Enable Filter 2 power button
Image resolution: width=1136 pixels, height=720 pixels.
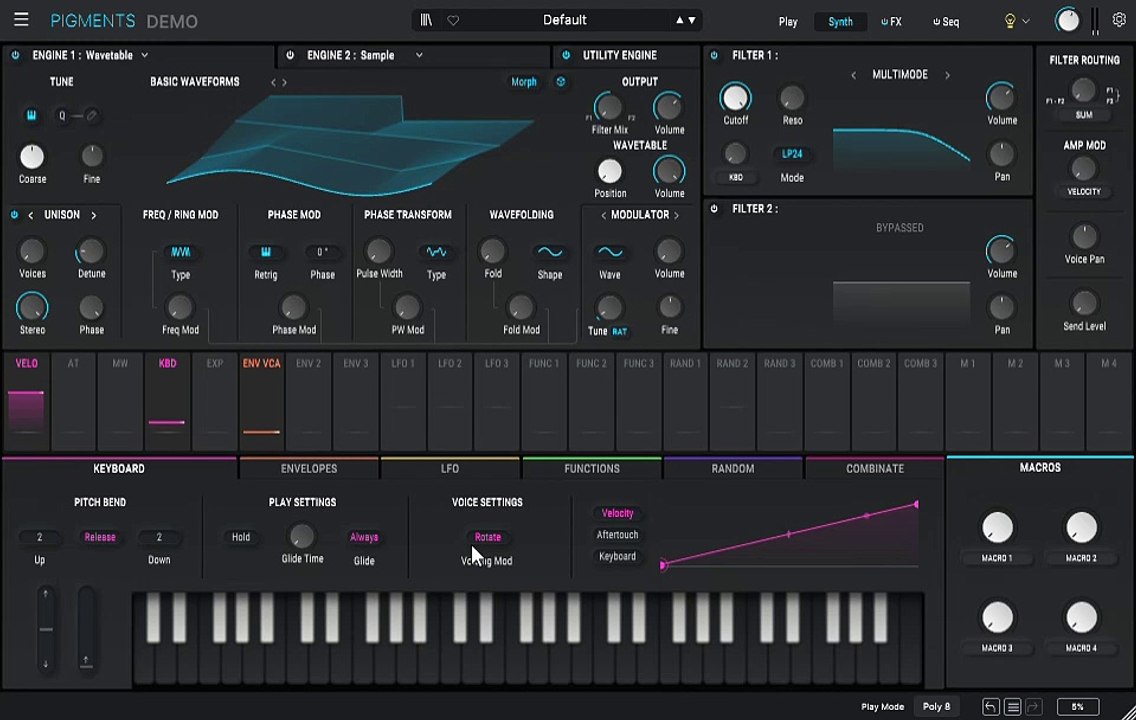click(714, 209)
